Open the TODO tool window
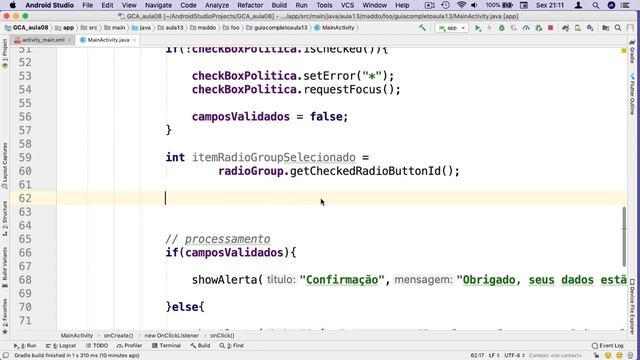Viewport: 640px width, 360px height. tap(97, 346)
